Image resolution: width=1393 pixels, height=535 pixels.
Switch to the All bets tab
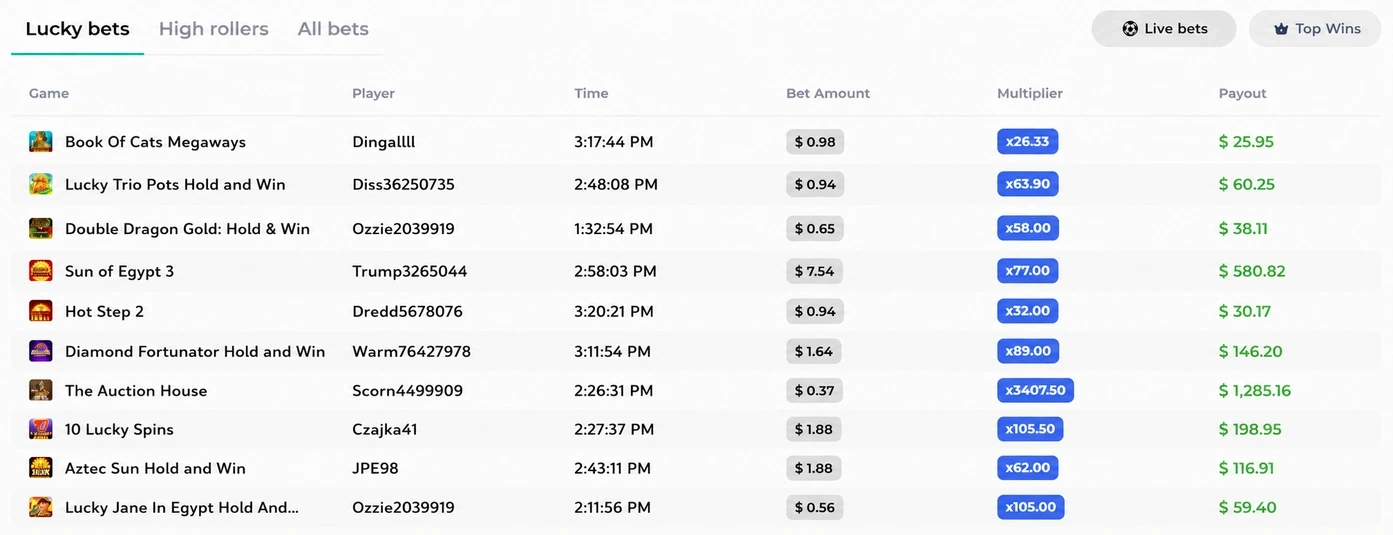(333, 29)
